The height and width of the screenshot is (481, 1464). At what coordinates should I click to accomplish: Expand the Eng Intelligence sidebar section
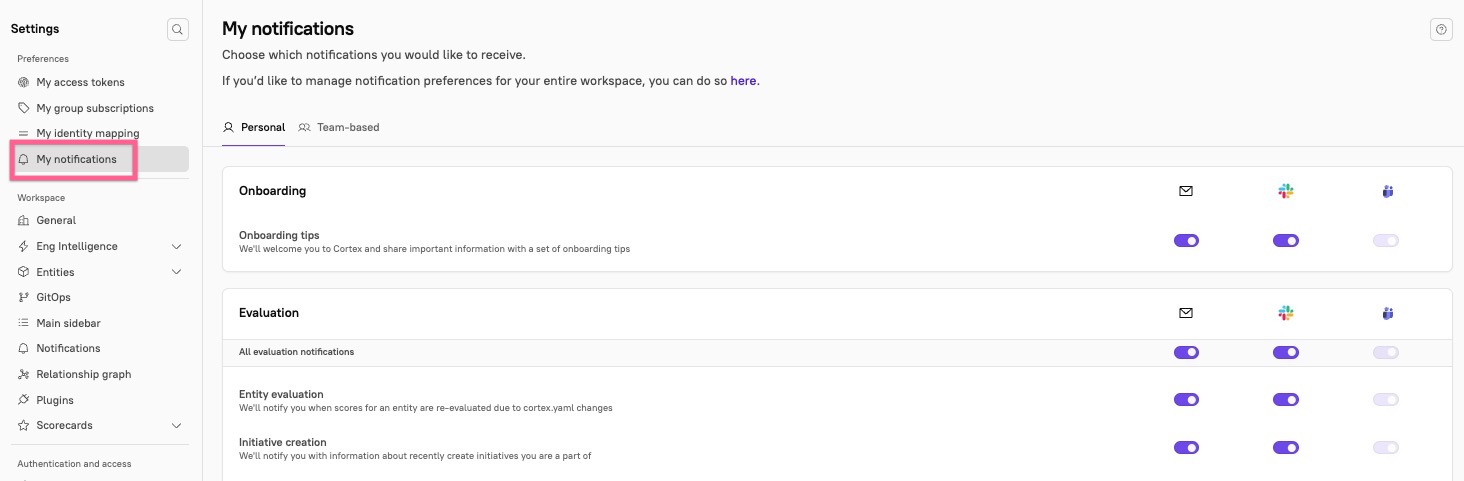click(177, 246)
